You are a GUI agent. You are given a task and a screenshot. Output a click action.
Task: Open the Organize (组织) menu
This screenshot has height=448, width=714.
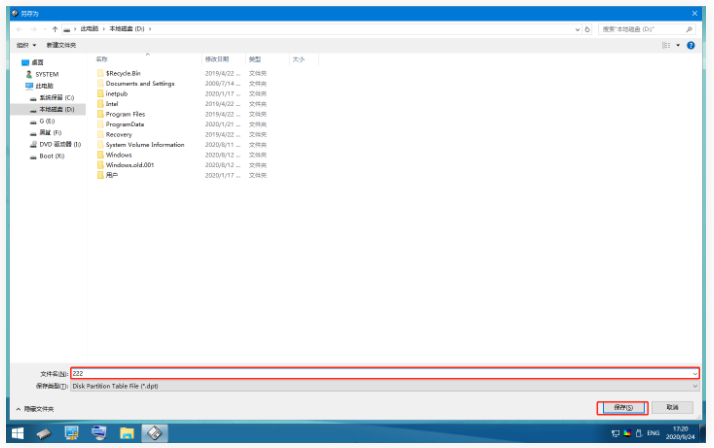(26, 46)
